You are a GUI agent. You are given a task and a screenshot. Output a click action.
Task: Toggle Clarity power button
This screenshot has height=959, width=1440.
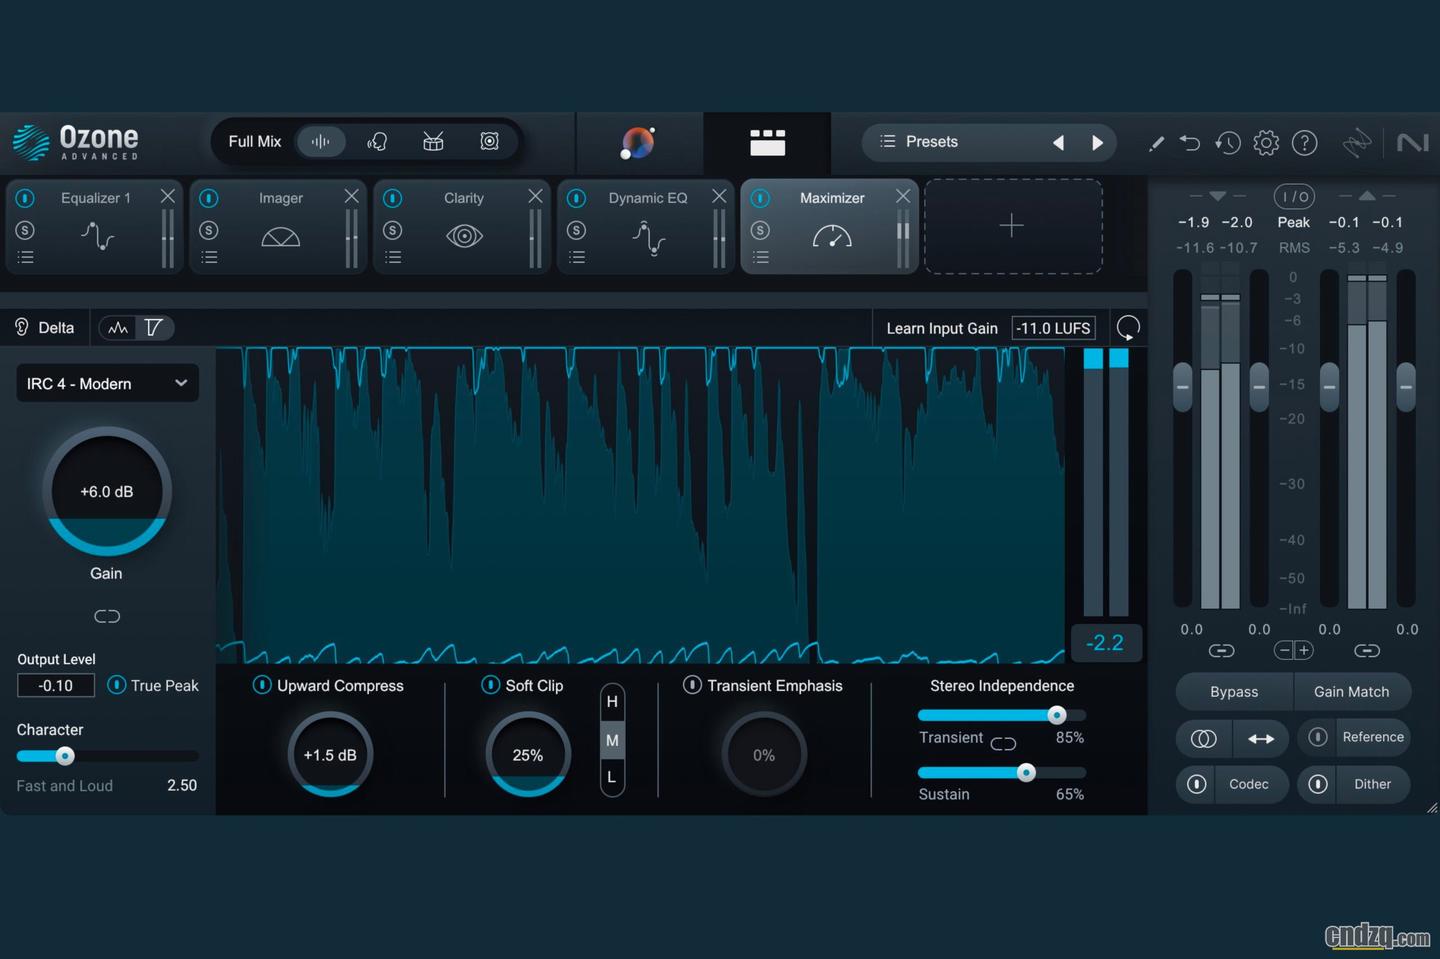coord(393,198)
